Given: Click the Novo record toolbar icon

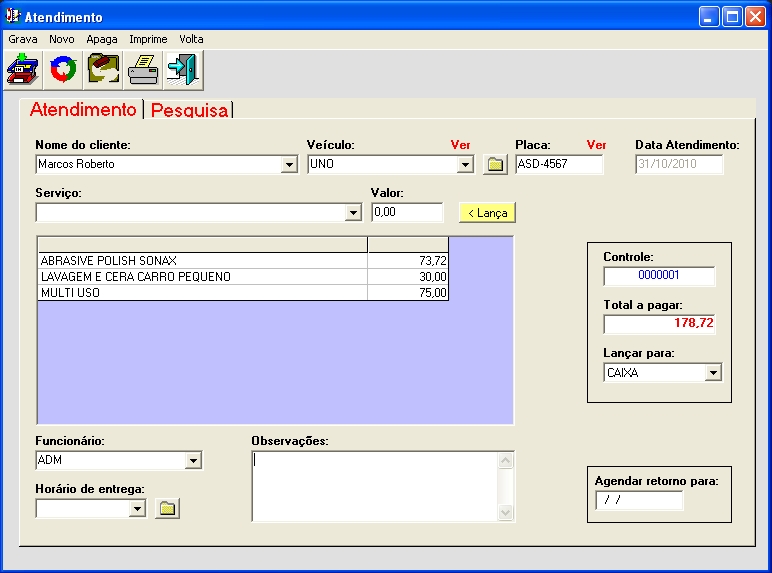Looking at the screenshot, I should [62, 70].
